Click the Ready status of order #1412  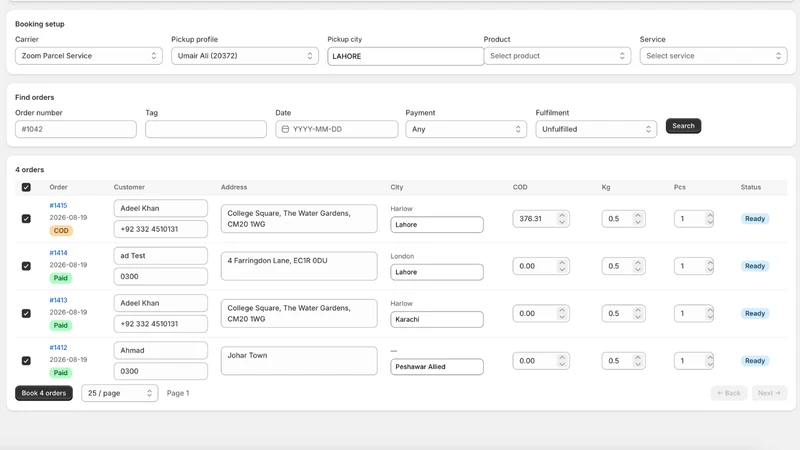tap(755, 361)
